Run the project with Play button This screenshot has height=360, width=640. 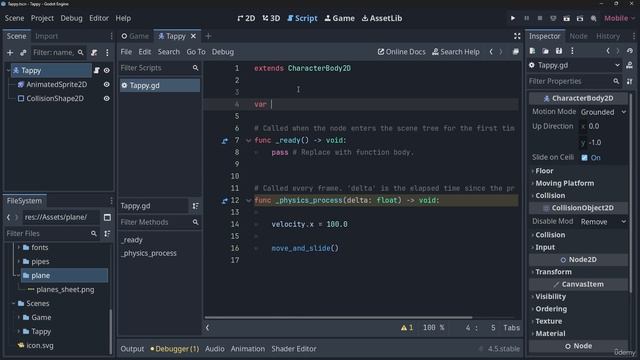click(513, 18)
